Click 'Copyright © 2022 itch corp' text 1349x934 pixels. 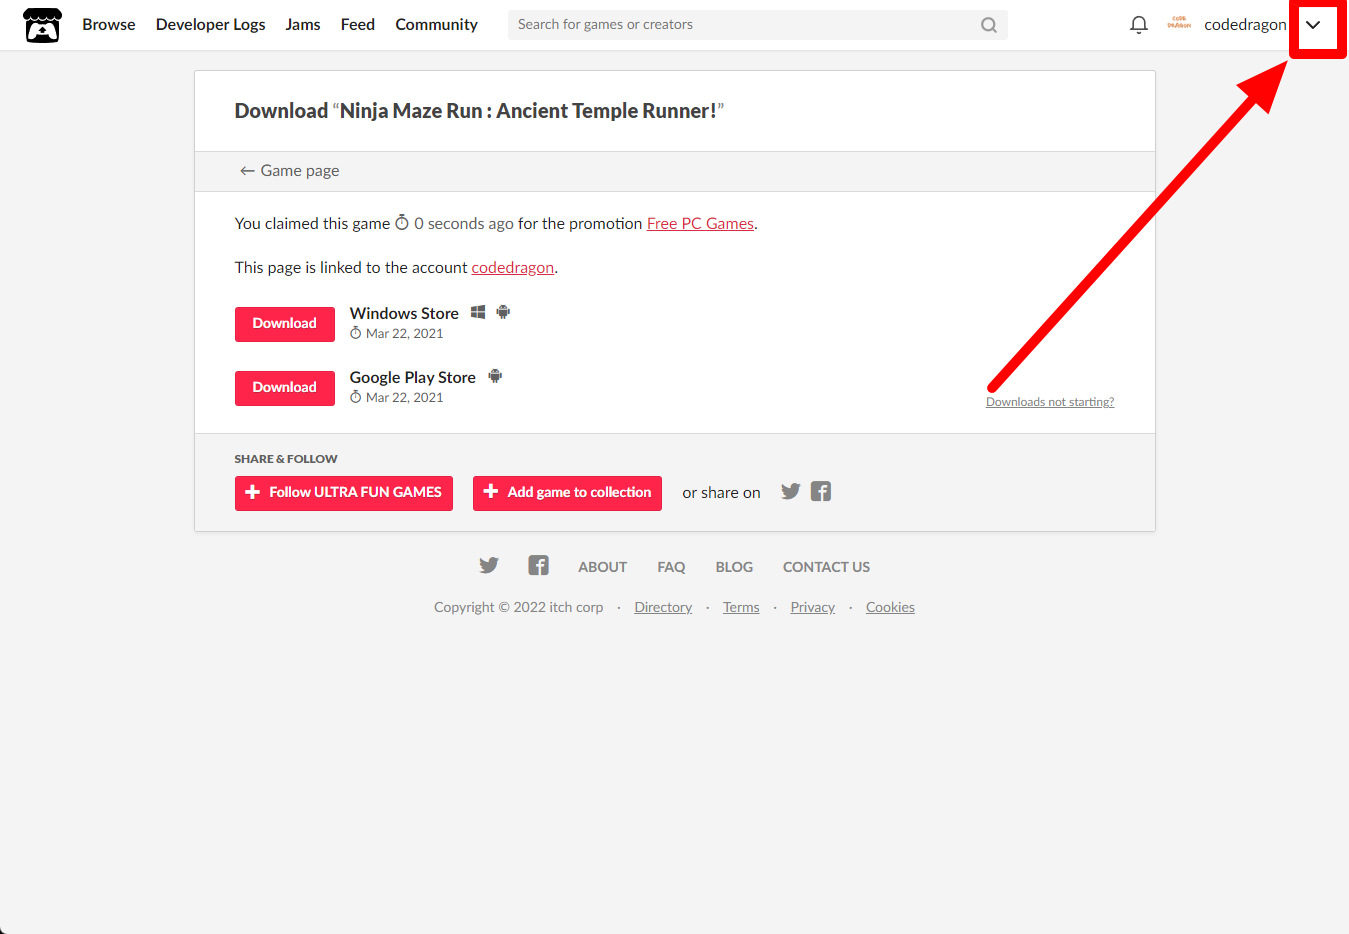coord(519,608)
